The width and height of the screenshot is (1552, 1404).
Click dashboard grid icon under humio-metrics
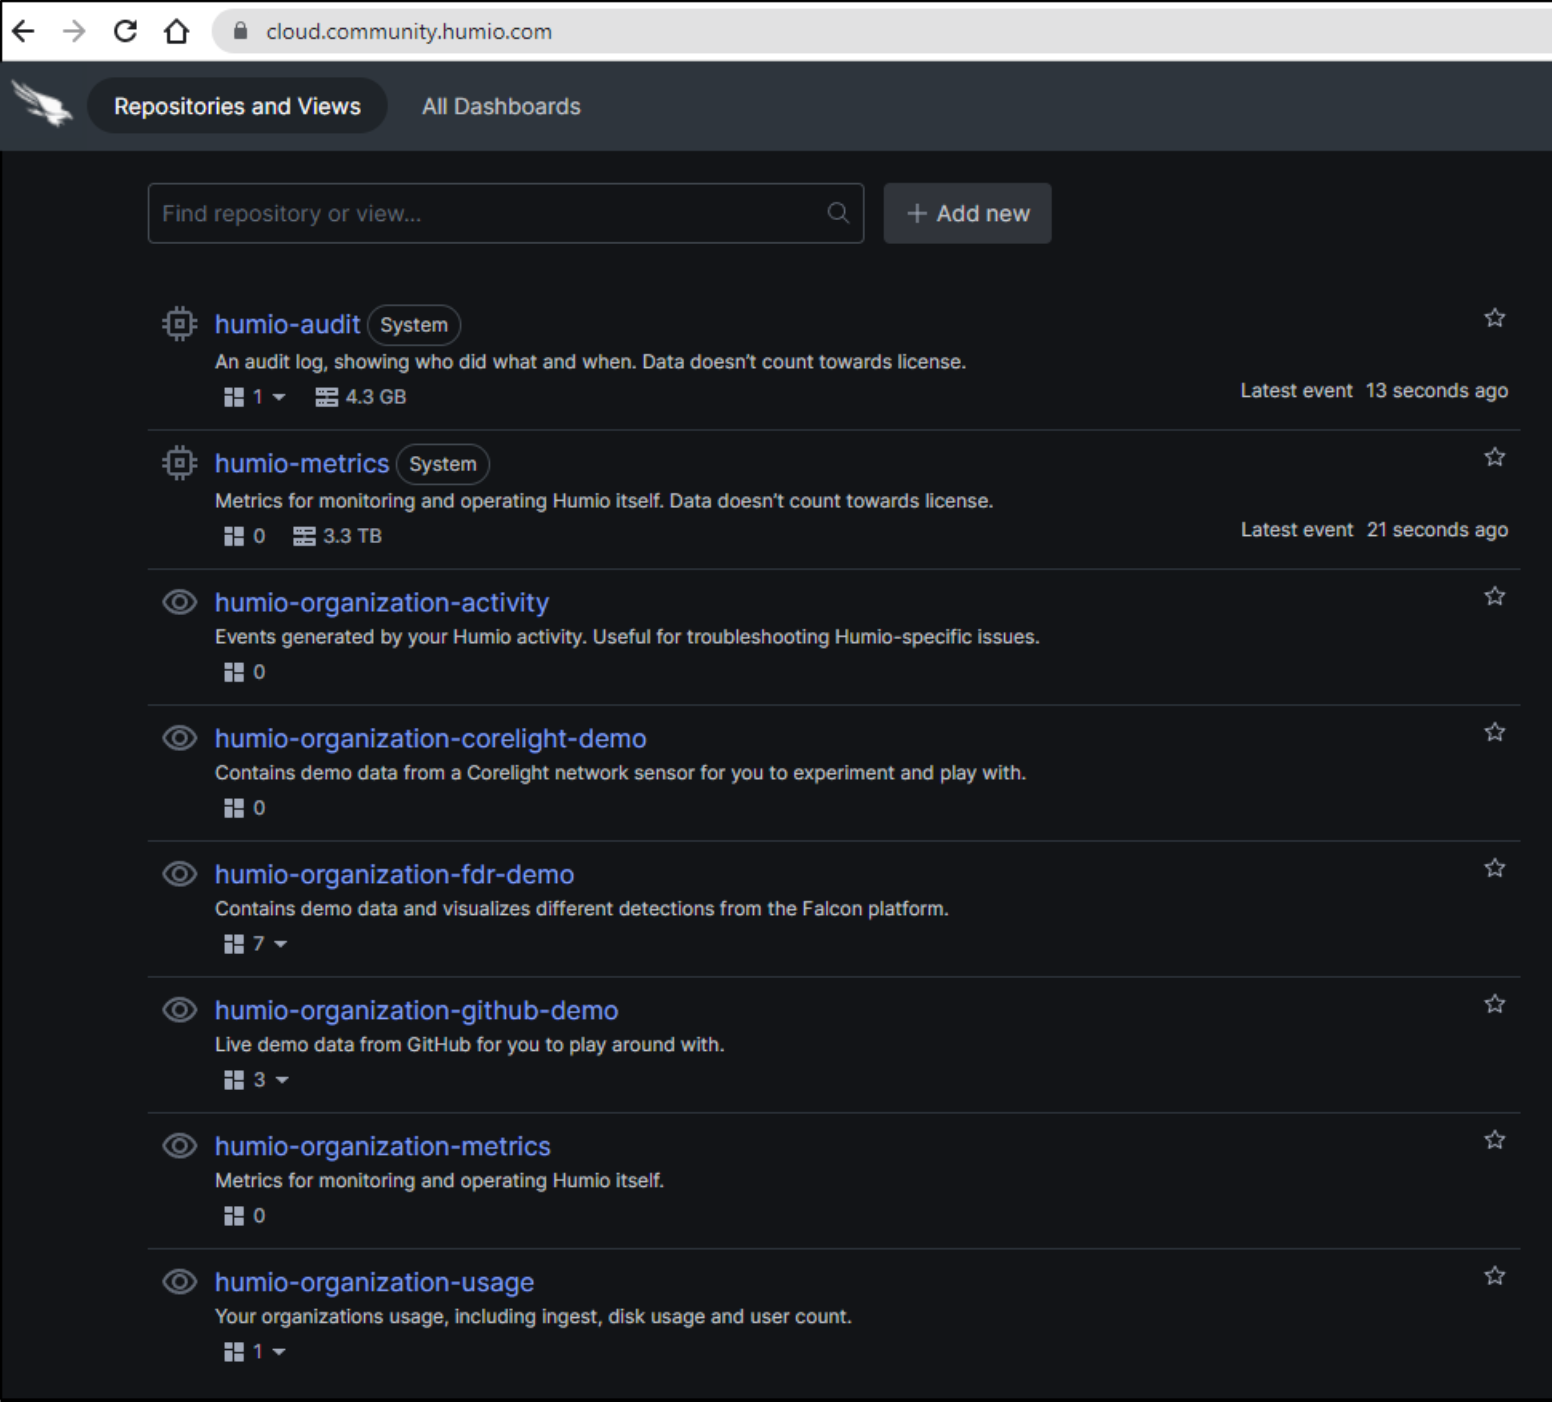coord(234,536)
